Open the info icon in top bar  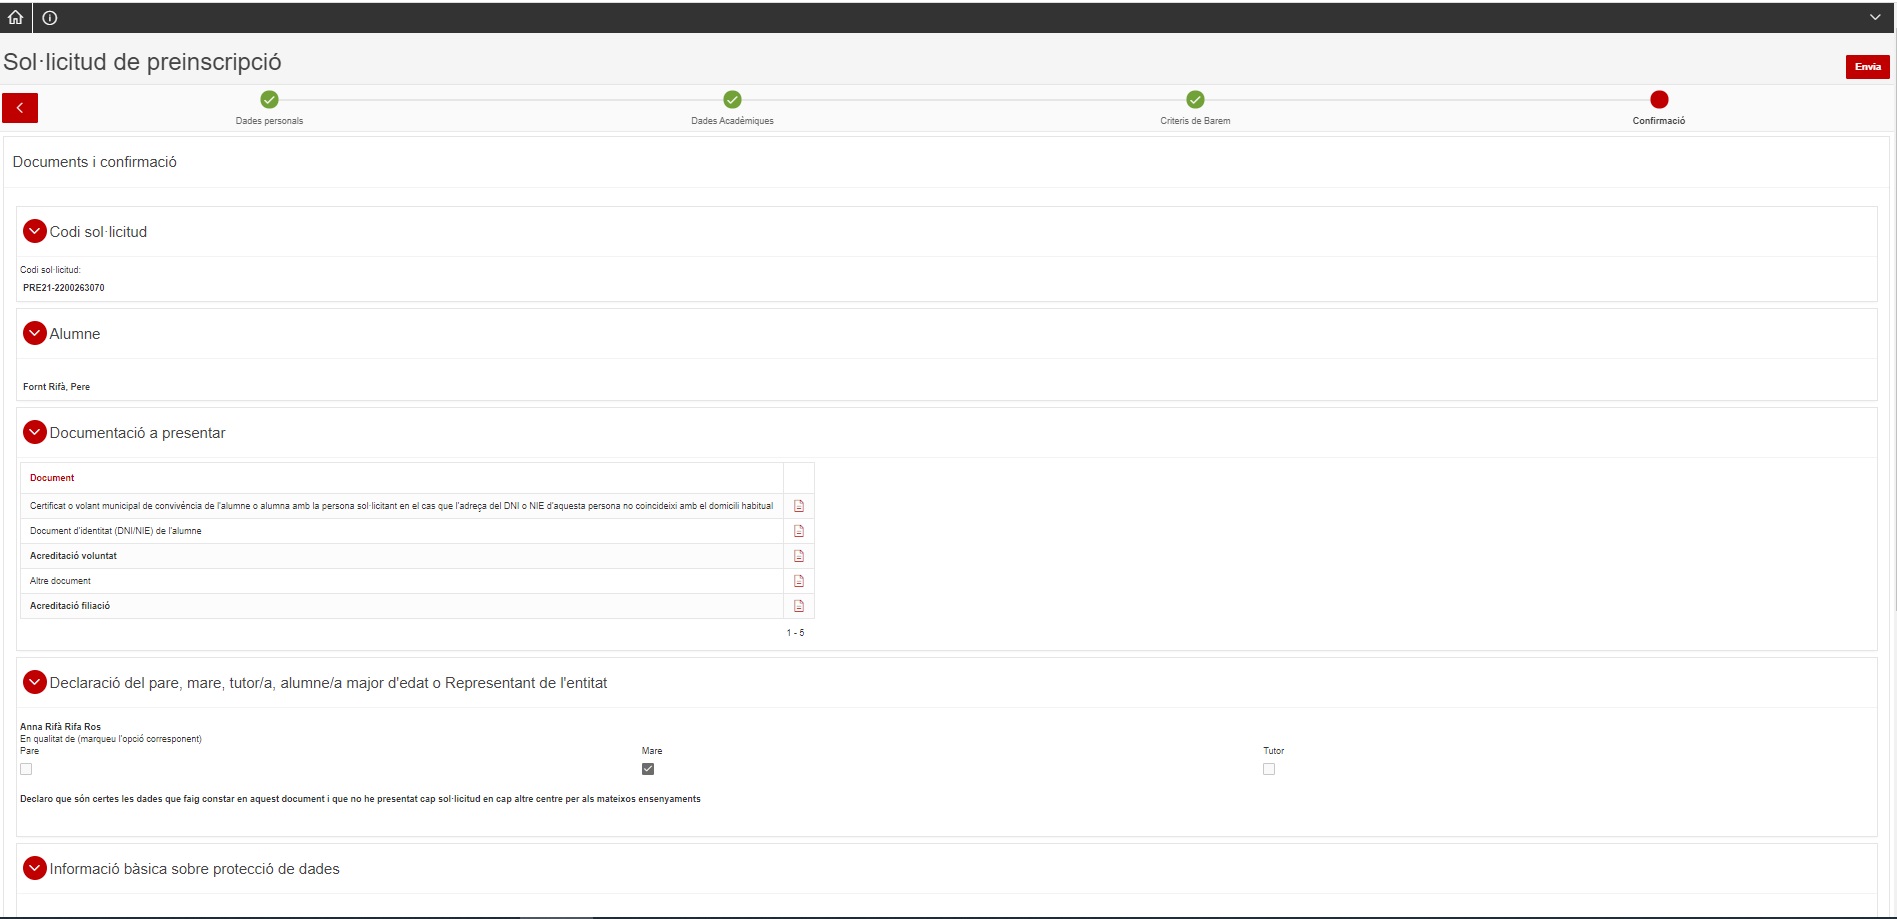pyautogui.click(x=50, y=17)
